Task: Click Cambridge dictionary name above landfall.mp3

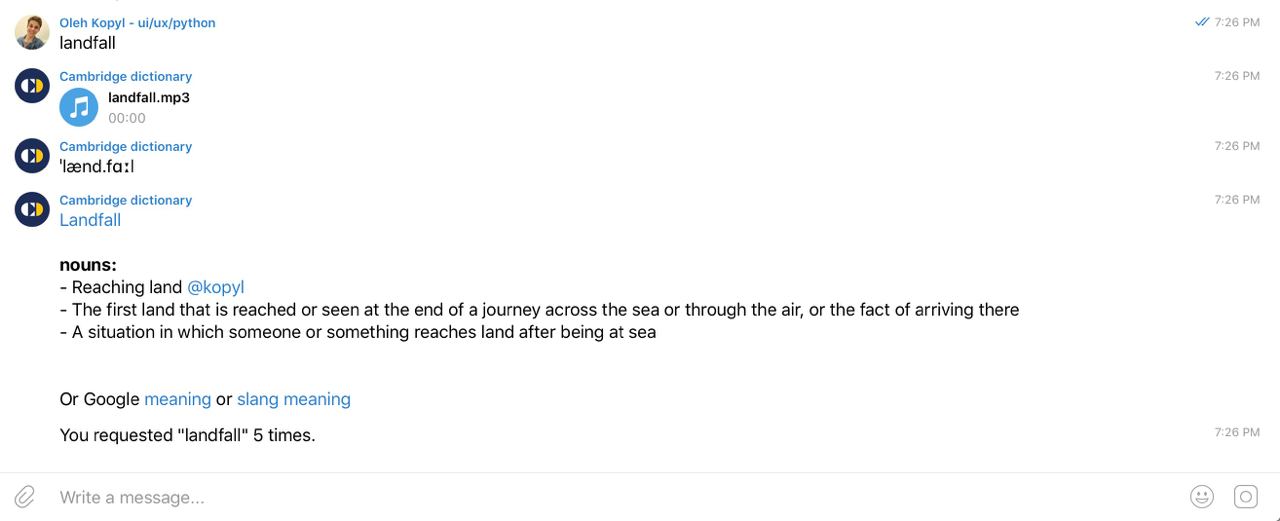Action: click(x=125, y=76)
